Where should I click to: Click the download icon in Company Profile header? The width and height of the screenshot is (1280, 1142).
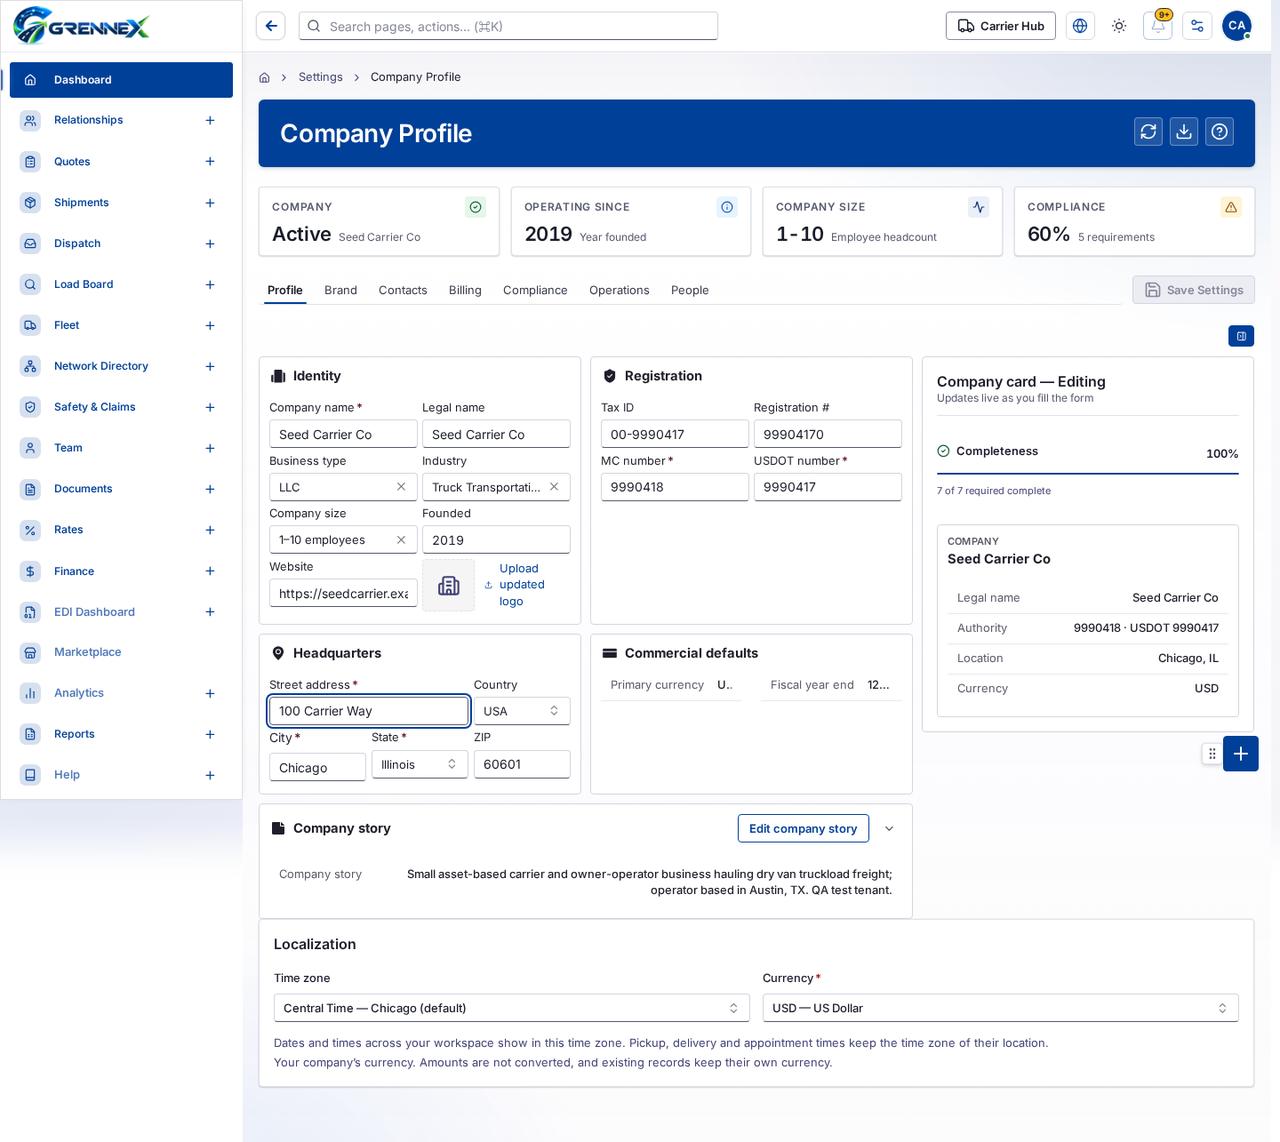coord(1184,131)
